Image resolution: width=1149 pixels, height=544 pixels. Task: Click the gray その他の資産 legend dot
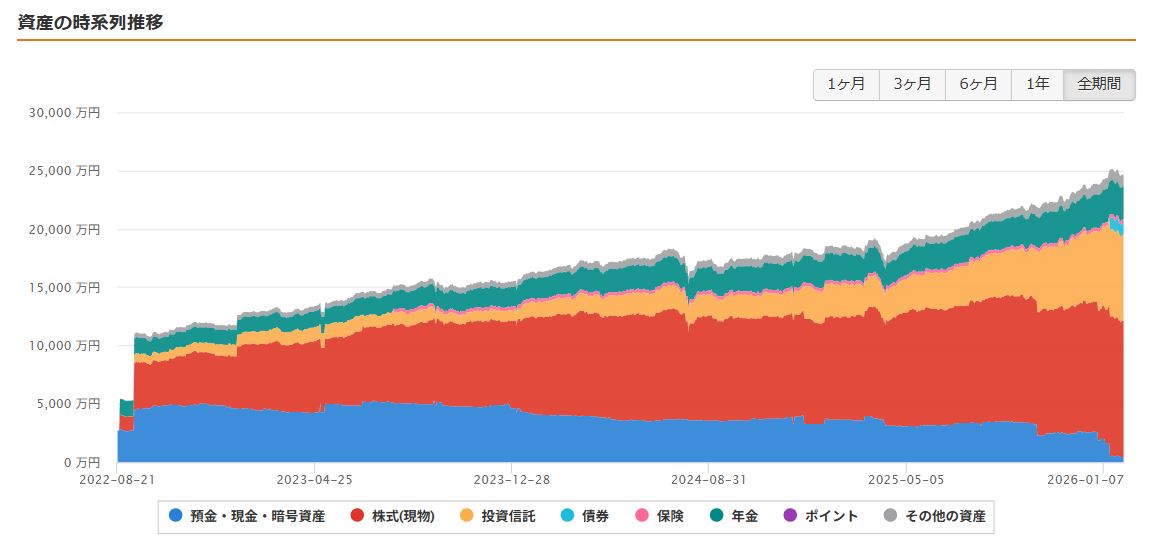point(890,516)
